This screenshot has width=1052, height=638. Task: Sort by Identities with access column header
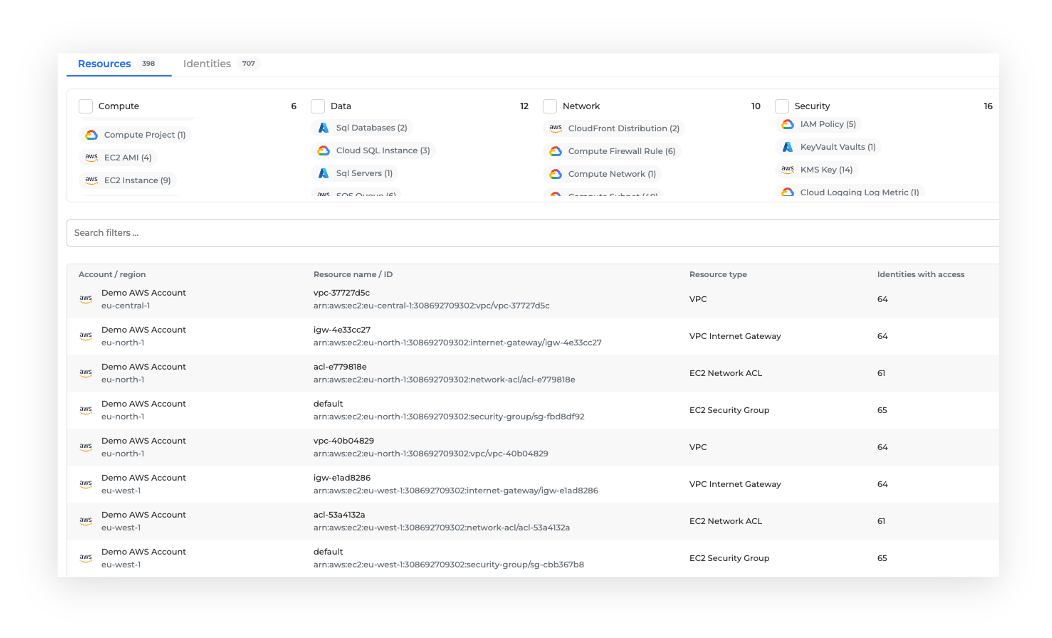coord(920,274)
